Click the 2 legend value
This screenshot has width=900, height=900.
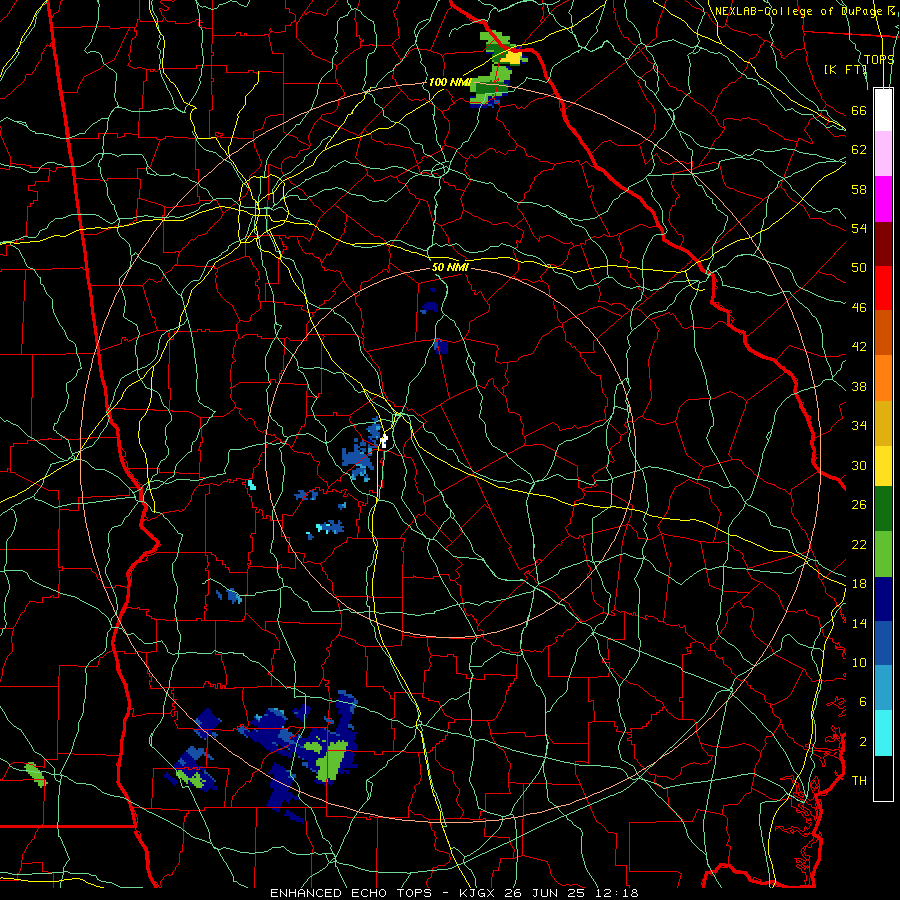(x=863, y=742)
